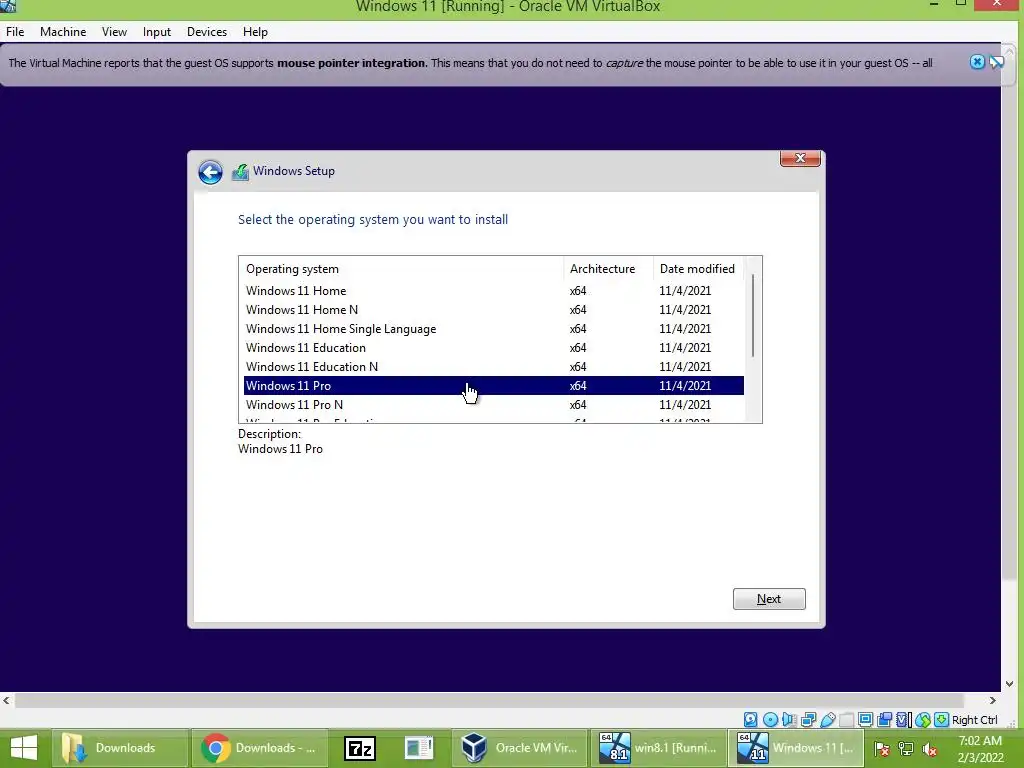The height and width of the screenshot is (768, 1024).
Task: Click the suppress-message icon in the notification bar
Action: click(997, 62)
